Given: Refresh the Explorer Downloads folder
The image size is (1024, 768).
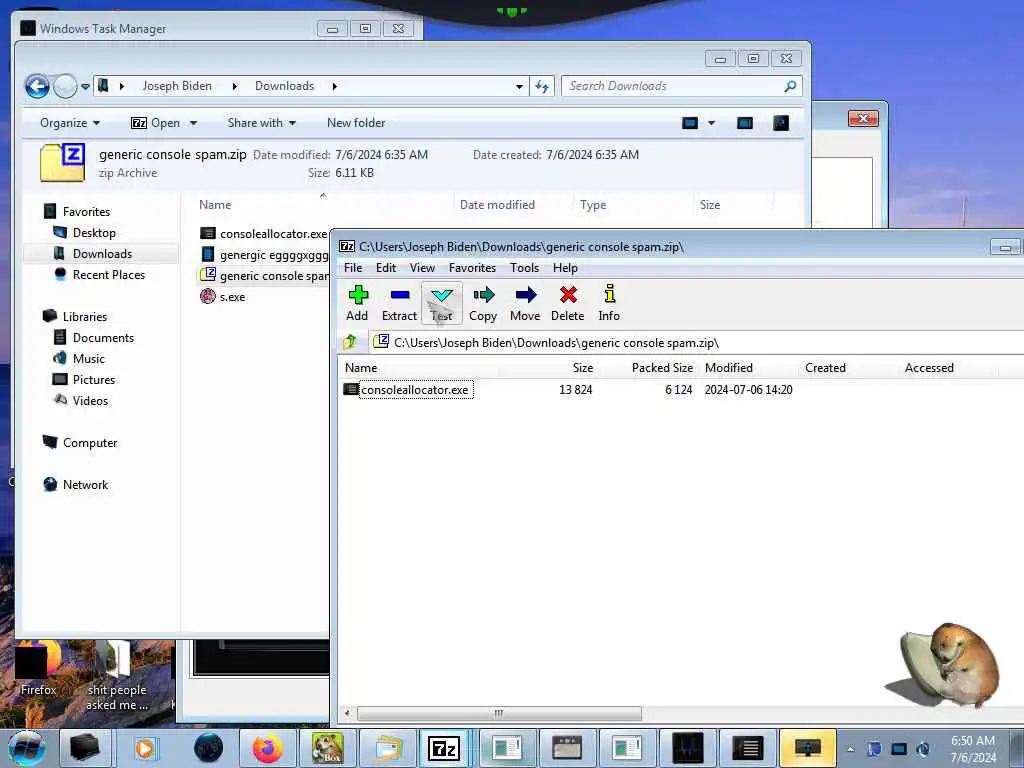Looking at the screenshot, I should 542,86.
